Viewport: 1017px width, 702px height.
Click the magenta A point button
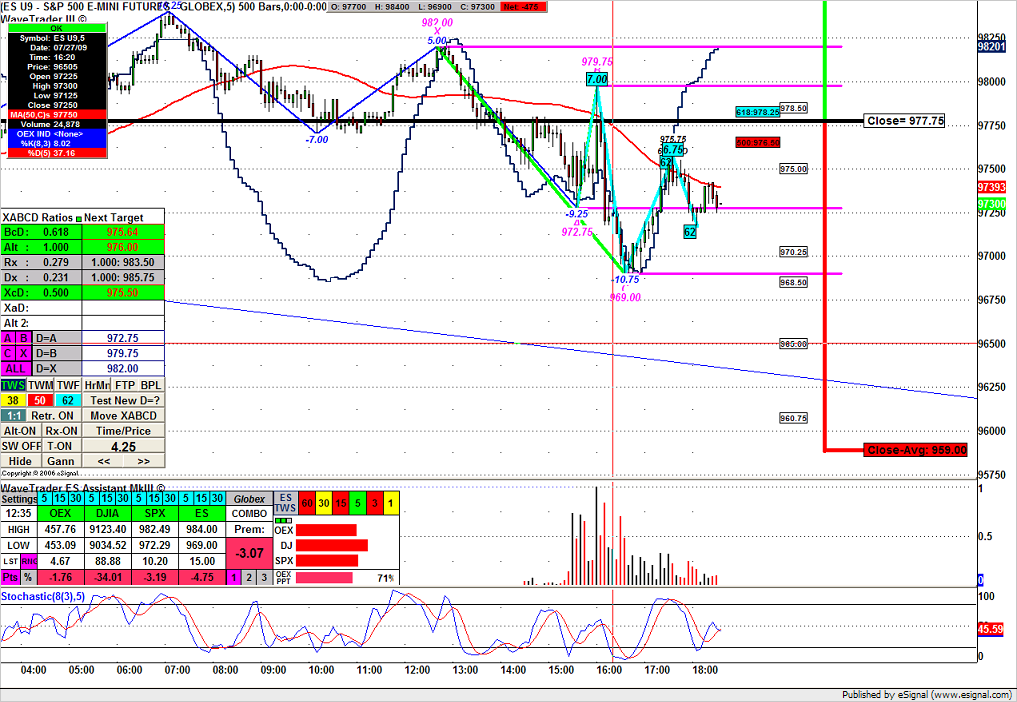click(x=8, y=339)
